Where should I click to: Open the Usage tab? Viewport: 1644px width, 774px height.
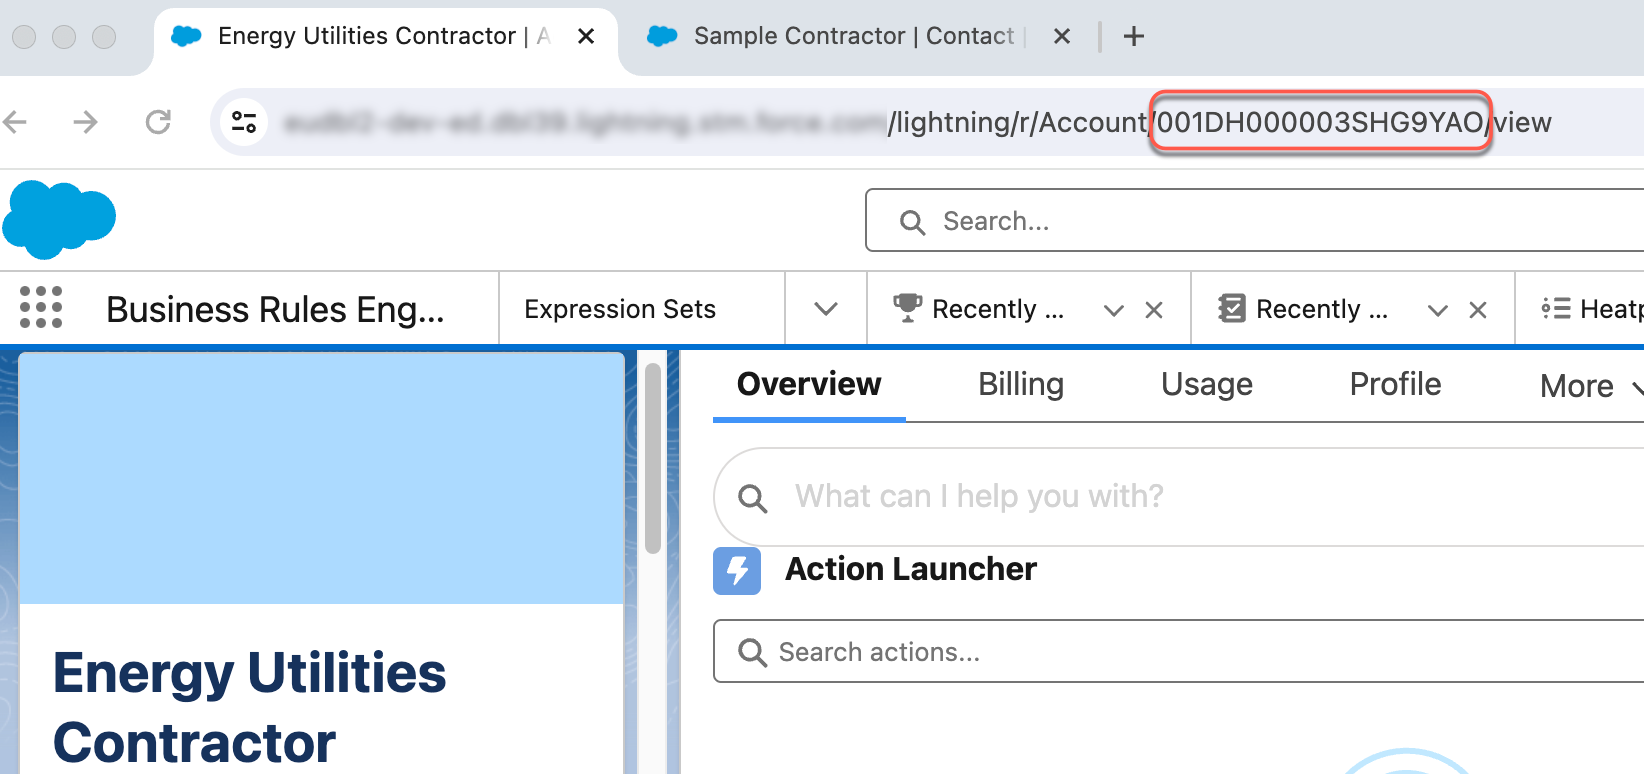1207,385
